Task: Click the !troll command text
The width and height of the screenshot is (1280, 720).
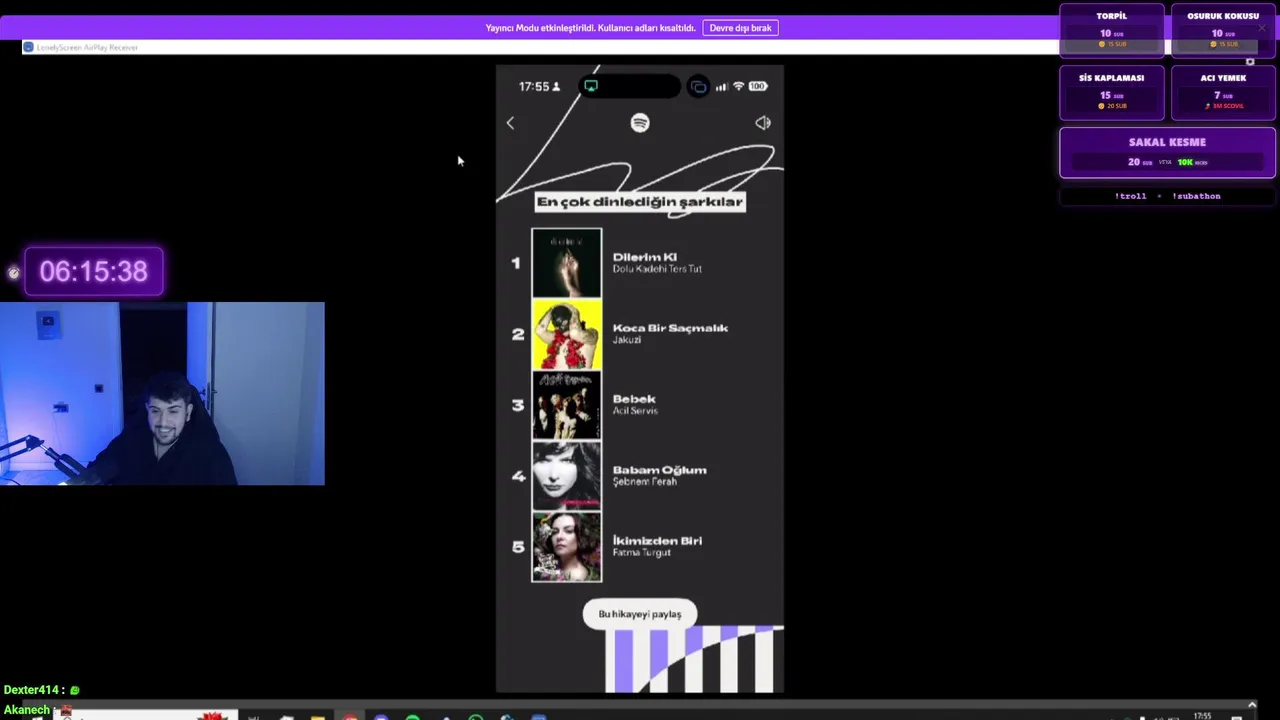Action: pyautogui.click(x=1130, y=196)
